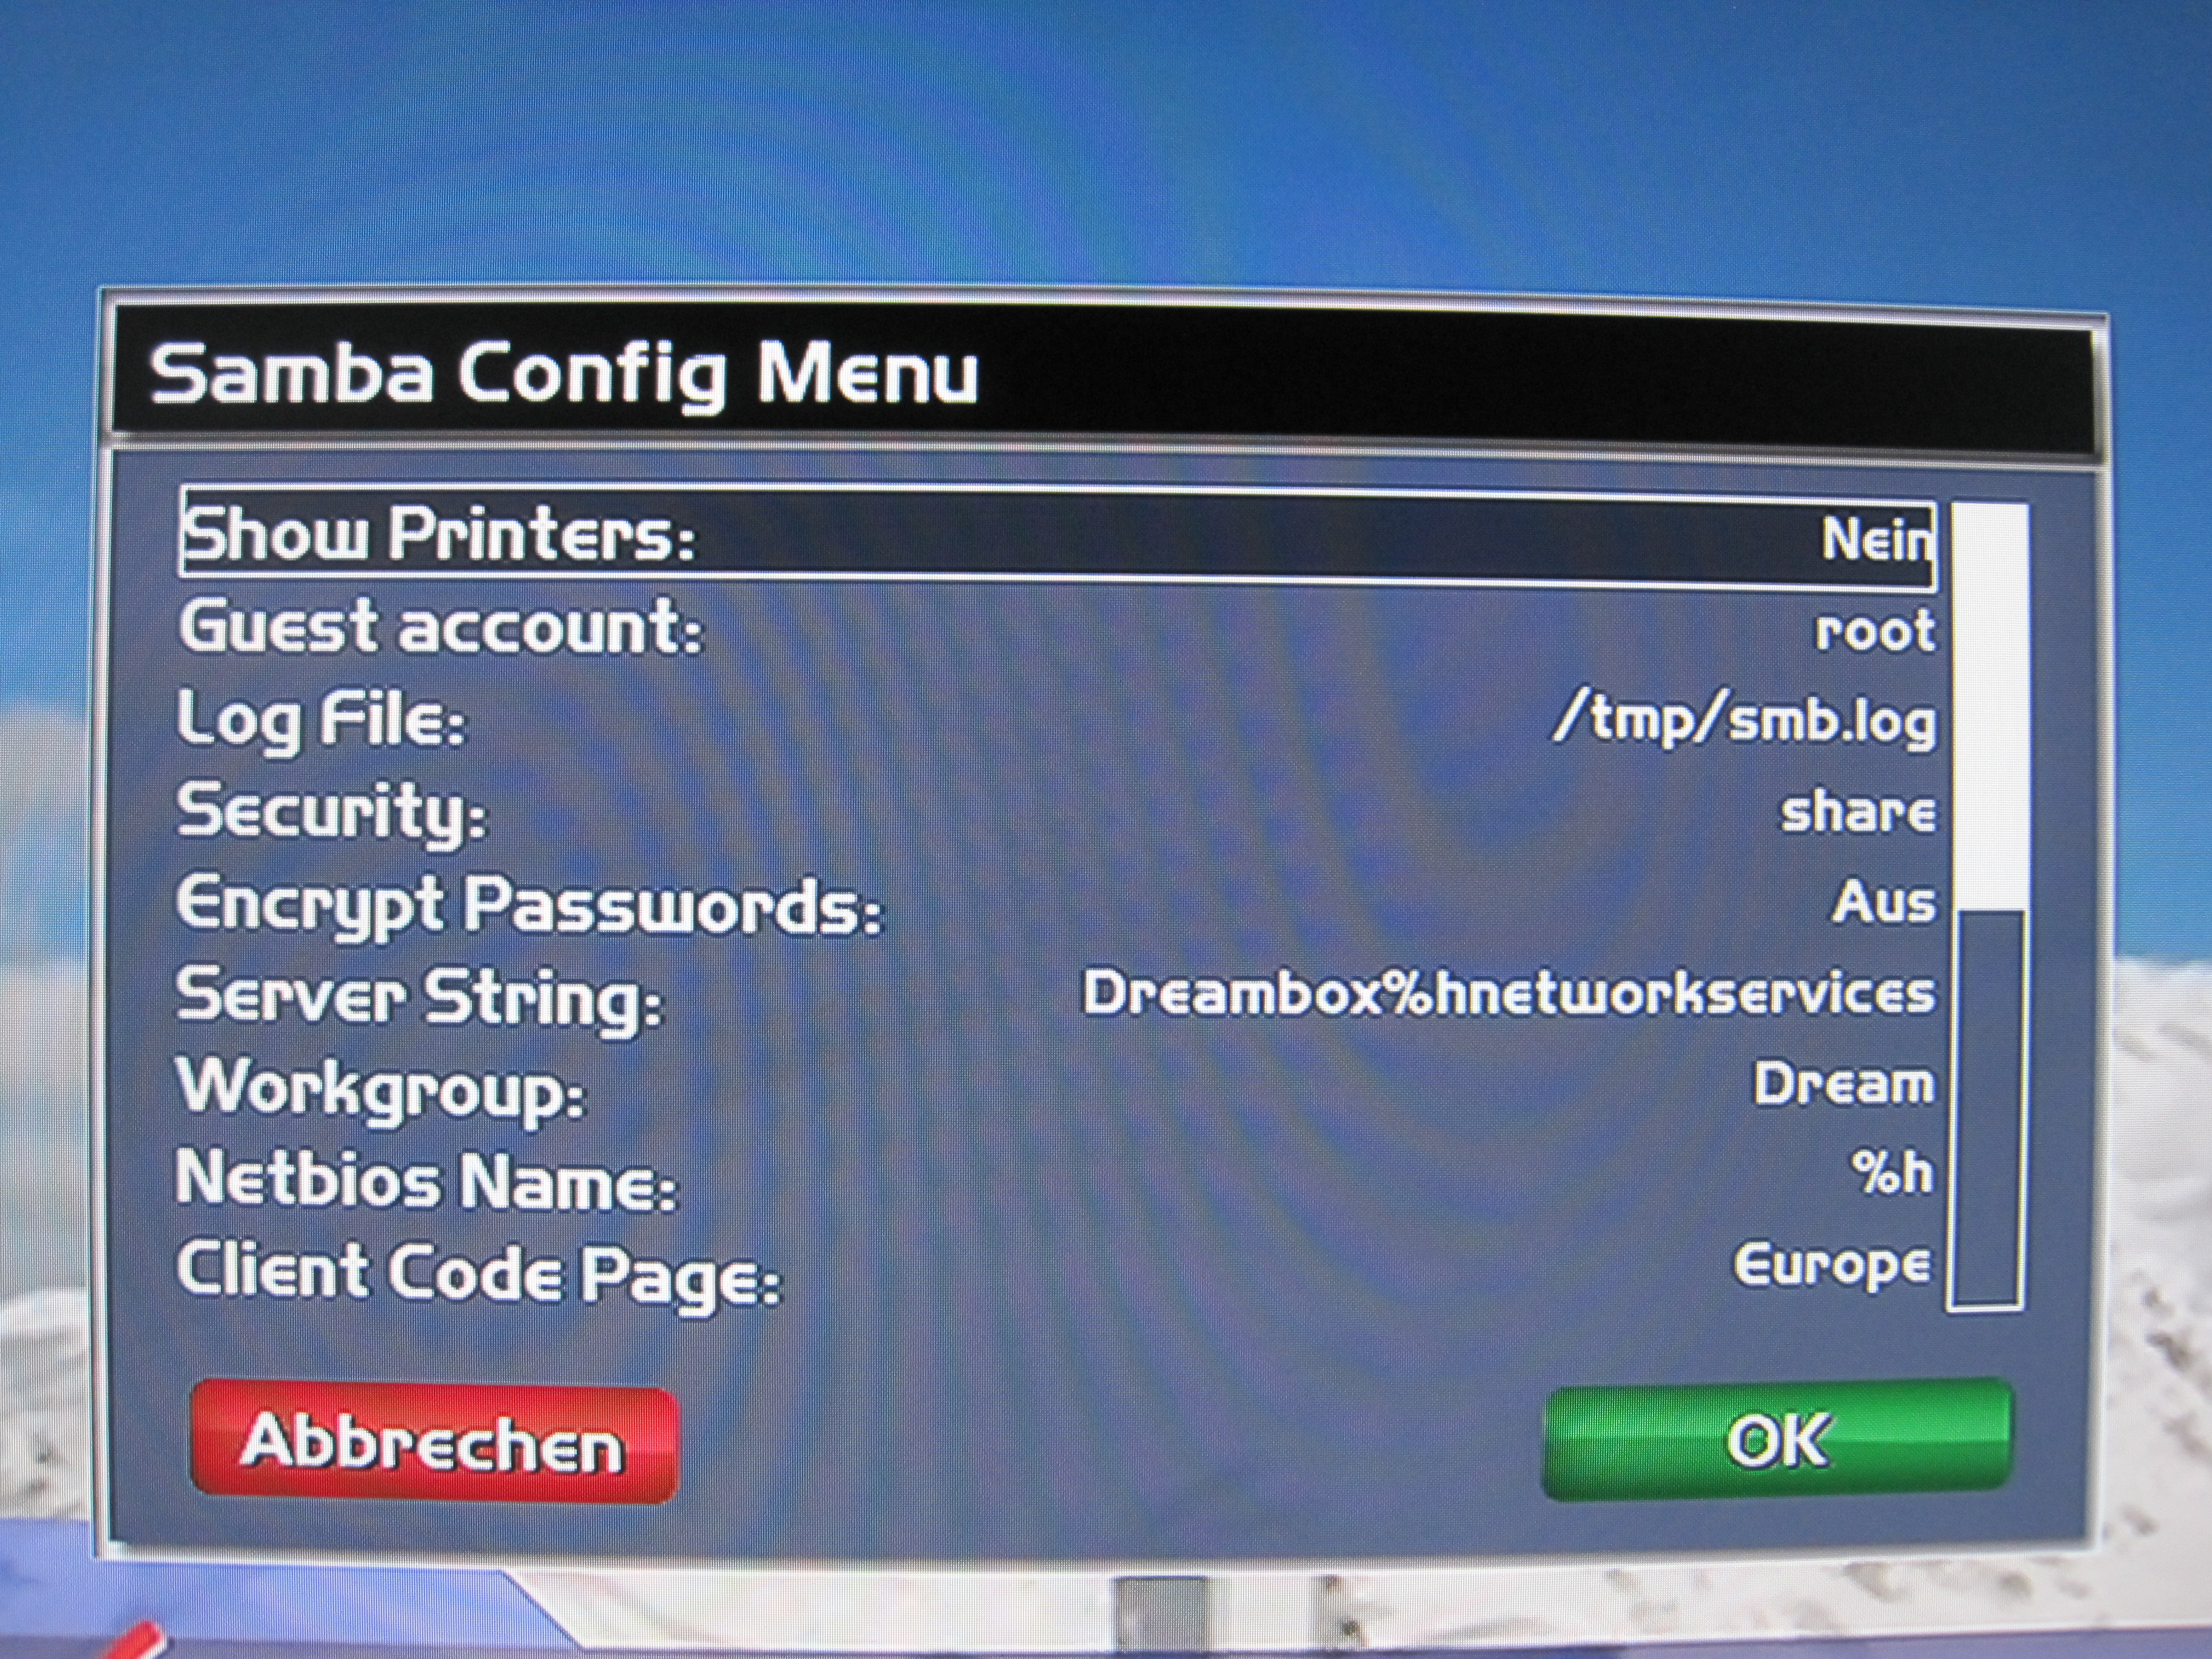The width and height of the screenshot is (2212, 1659).
Task: Change the Security share option
Action: click(x=1858, y=811)
